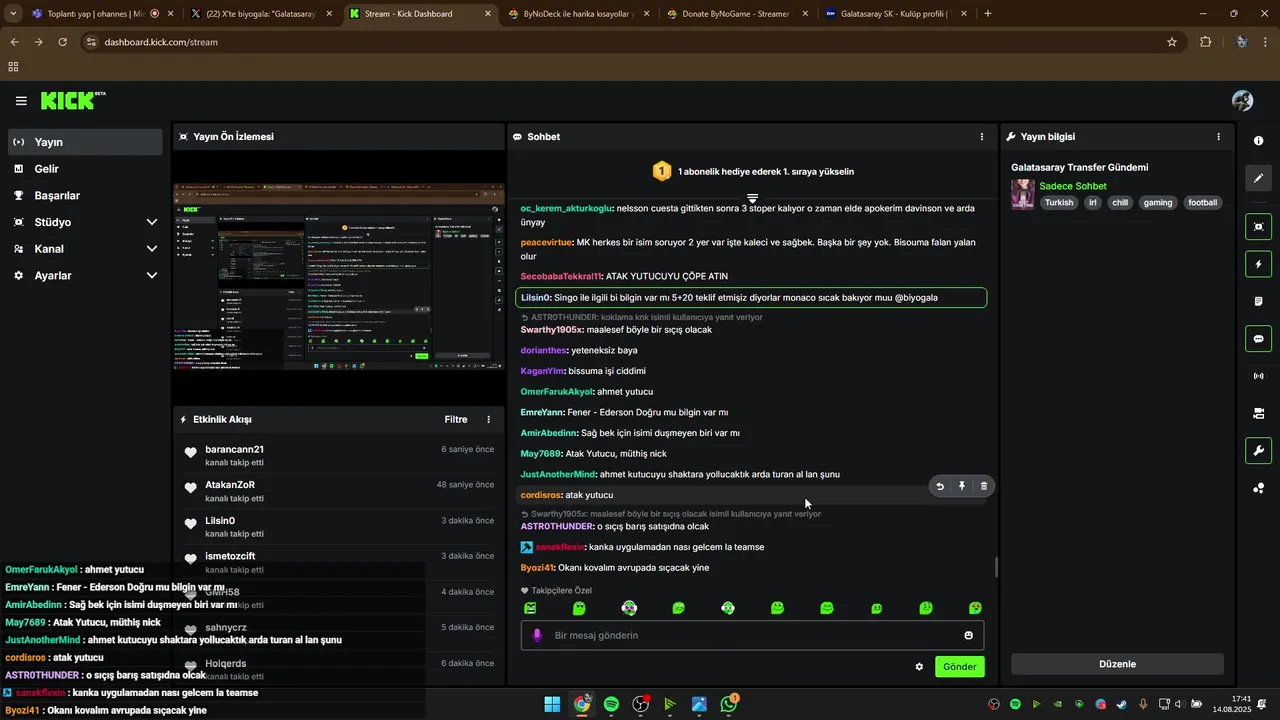1280x720 pixels.
Task: Open OBS Studio from the taskbar
Action: pyautogui.click(x=641, y=704)
